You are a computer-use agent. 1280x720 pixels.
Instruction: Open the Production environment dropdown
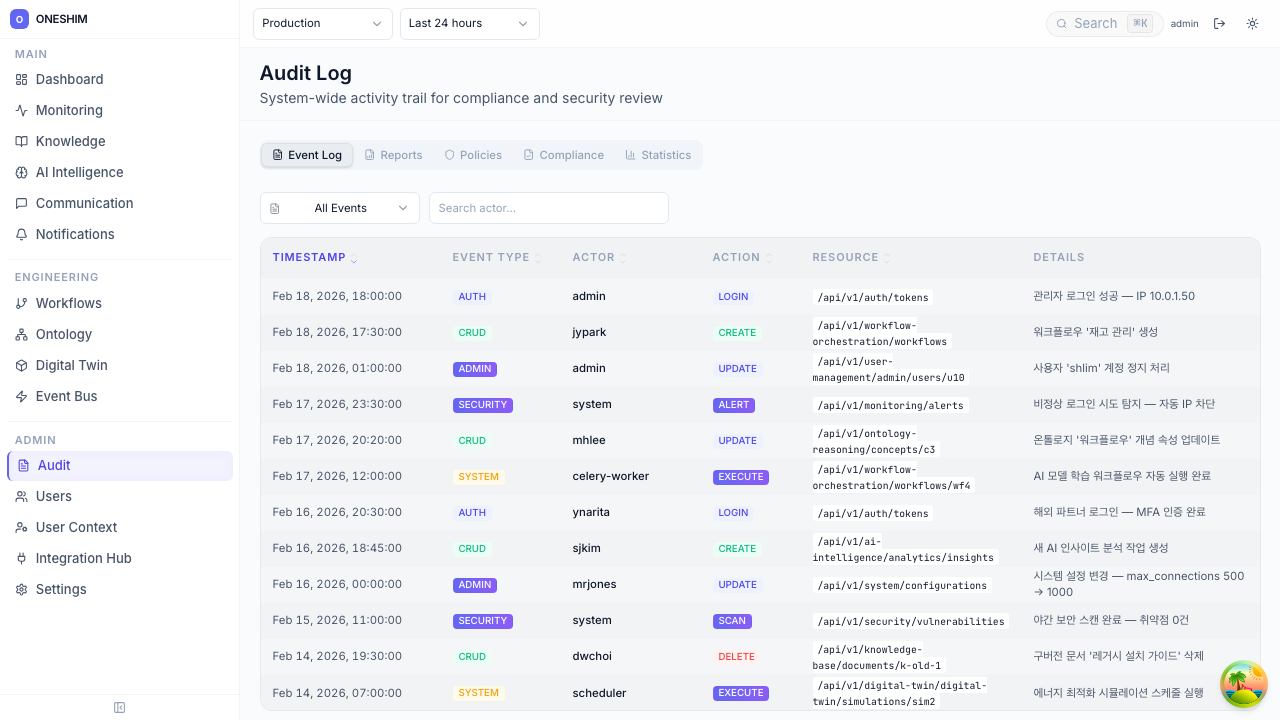(x=322, y=24)
